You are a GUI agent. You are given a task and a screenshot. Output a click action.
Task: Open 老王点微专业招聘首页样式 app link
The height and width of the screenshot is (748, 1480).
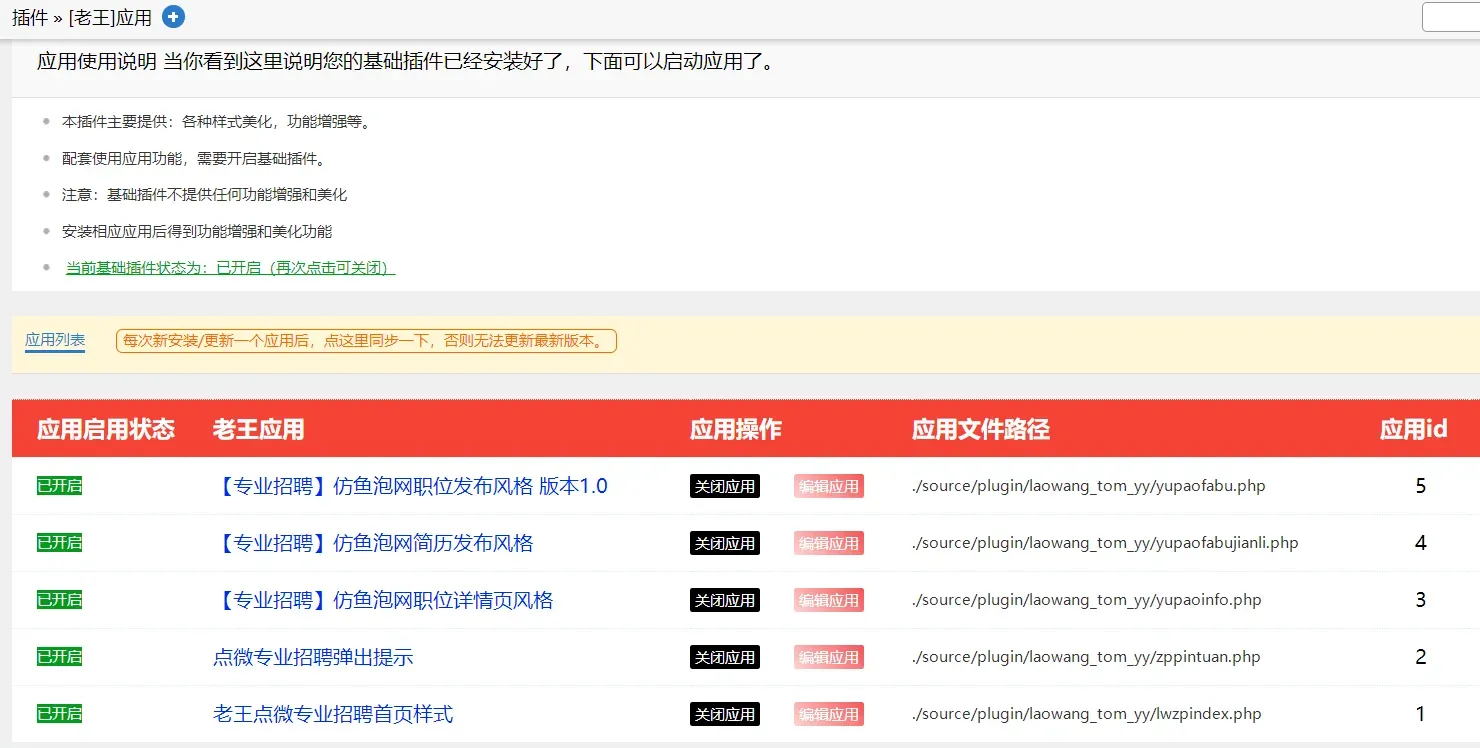[333, 714]
